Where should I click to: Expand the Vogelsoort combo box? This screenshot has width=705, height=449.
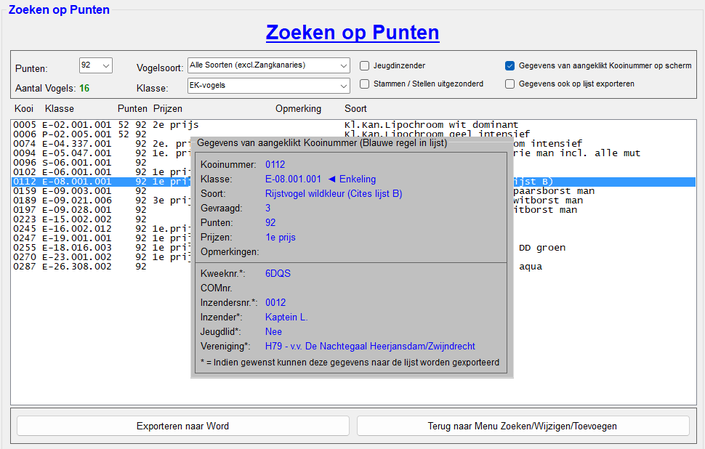pyautogui.click(x=268, y=66)
